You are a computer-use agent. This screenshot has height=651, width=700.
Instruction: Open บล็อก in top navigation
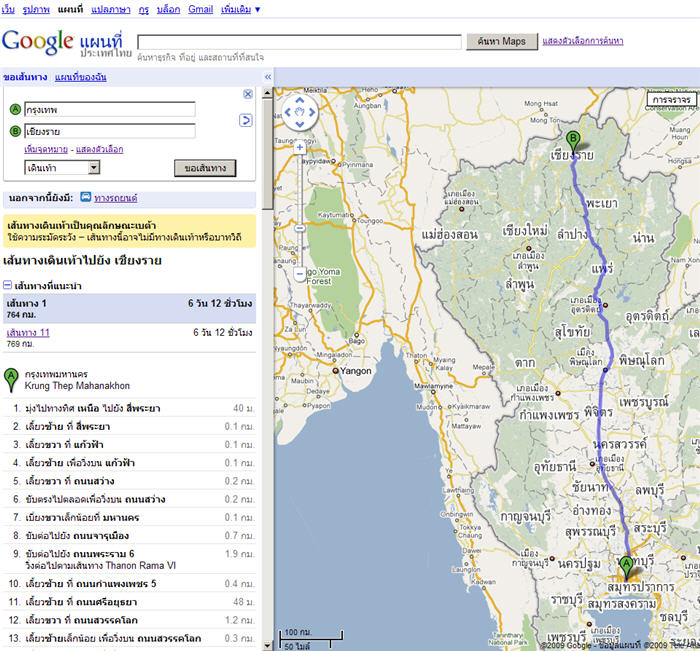[x=168, y=9]
